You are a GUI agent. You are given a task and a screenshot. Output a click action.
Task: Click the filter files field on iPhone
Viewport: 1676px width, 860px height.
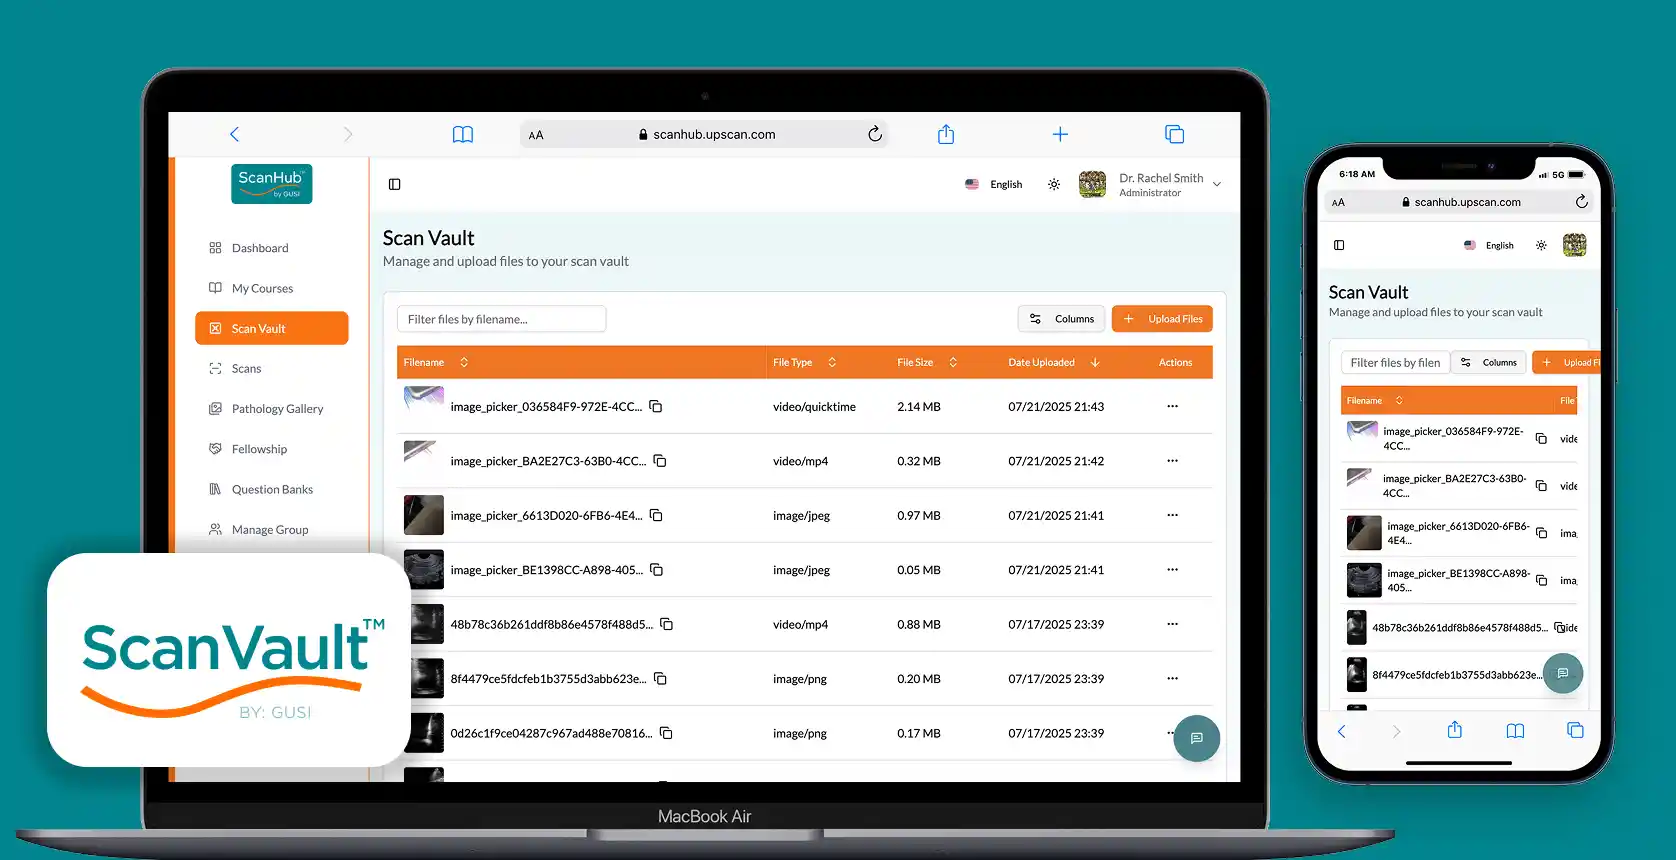click(1394, 363)
